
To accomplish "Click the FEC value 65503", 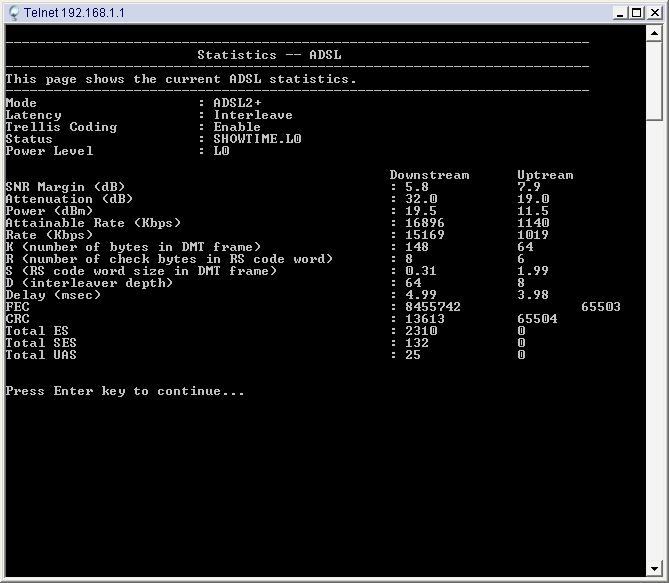I will coord(601,307).
